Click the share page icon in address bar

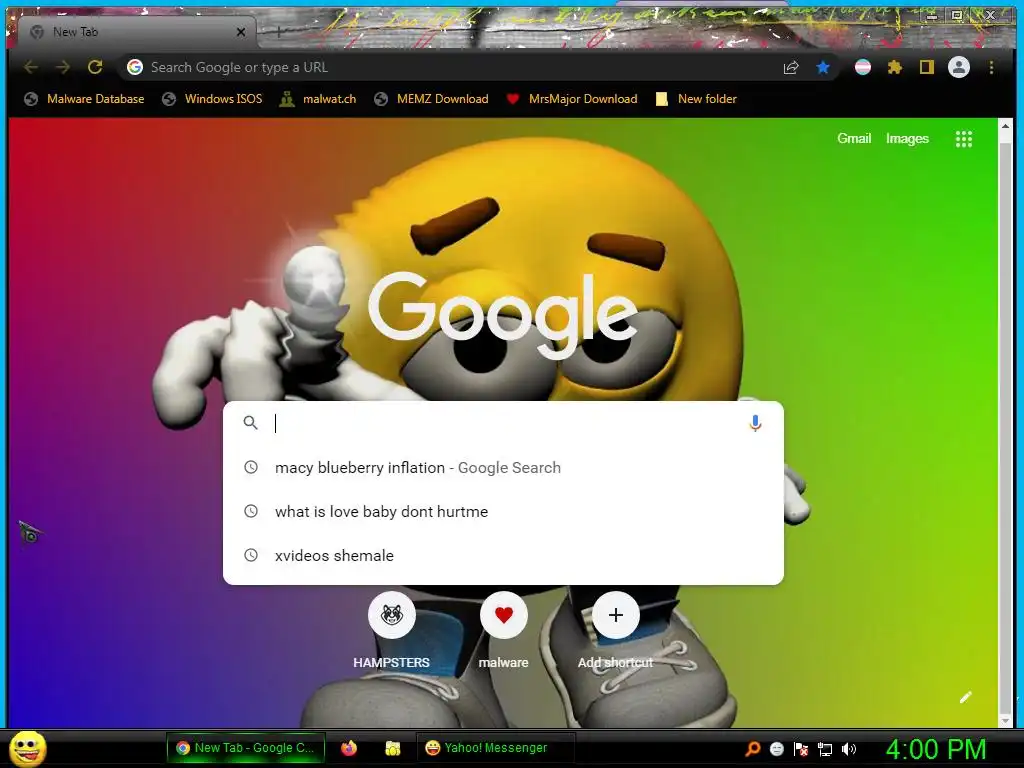pos(791,67)
